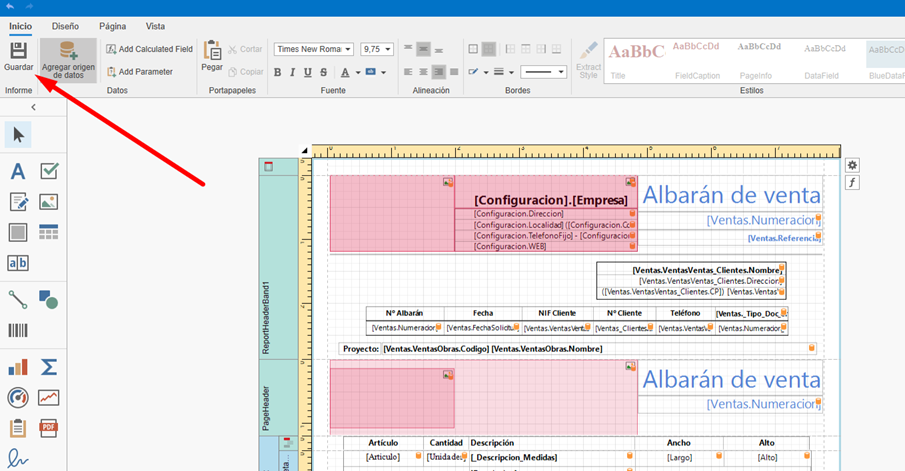The width and height of the screenshot is (905, 471).
Task: Select the Picture Box control tool
Action: pyautogui.click(x=48, y=202)
